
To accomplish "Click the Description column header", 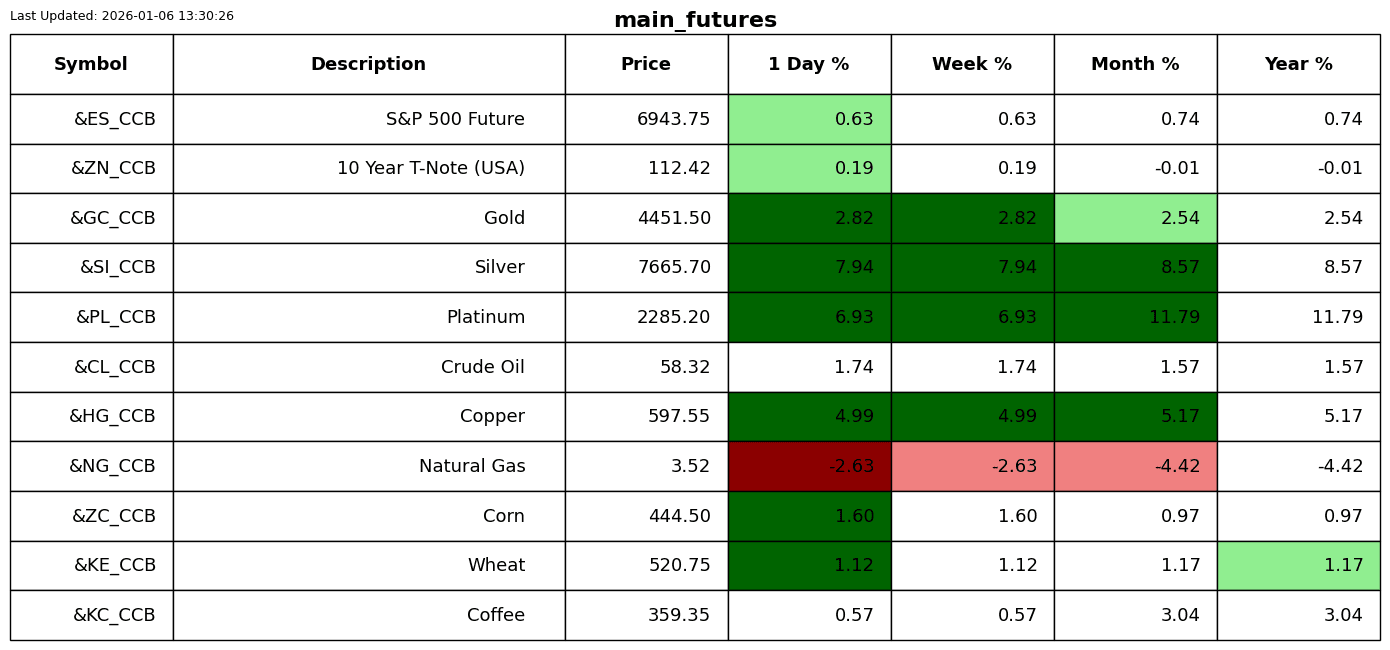I will pos(368,64).
